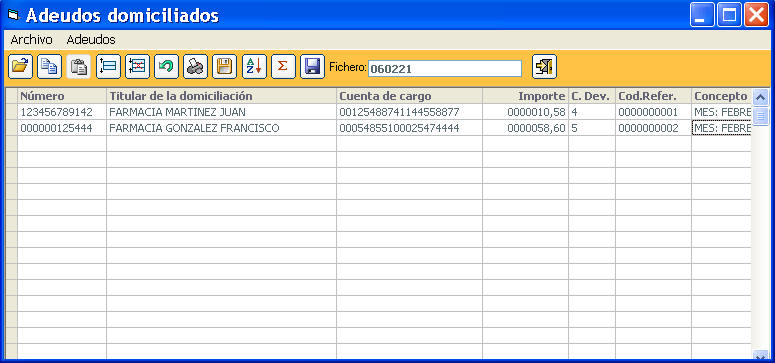Delete row using the red-cross row icon

(x=137, y=66)
